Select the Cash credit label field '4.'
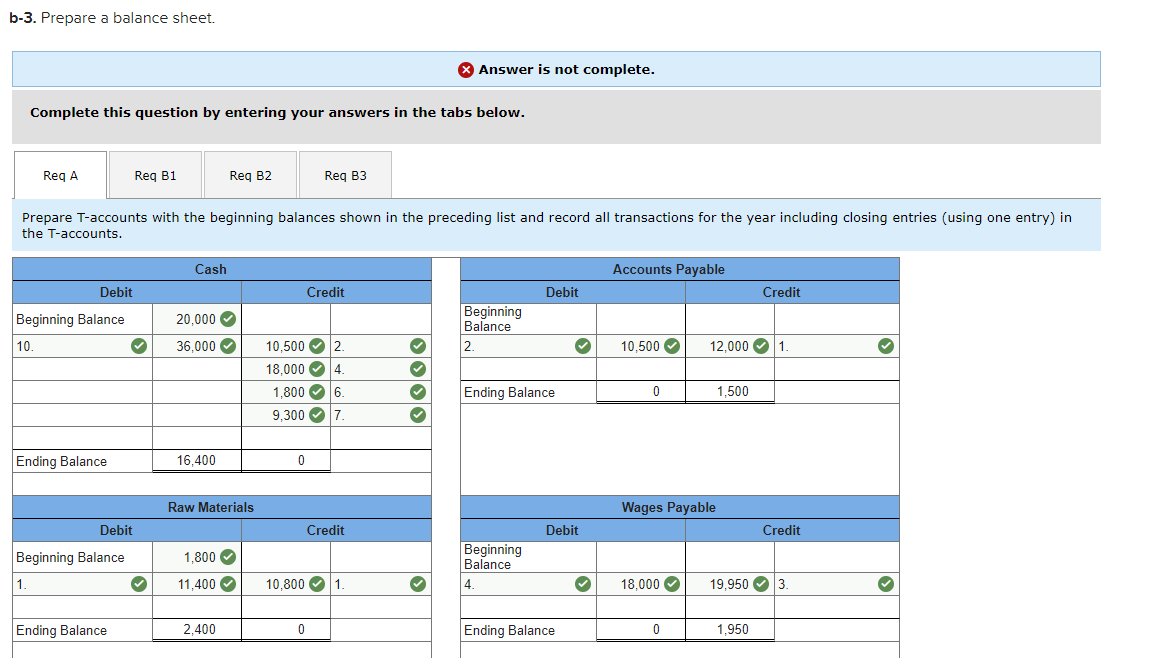 380,369
